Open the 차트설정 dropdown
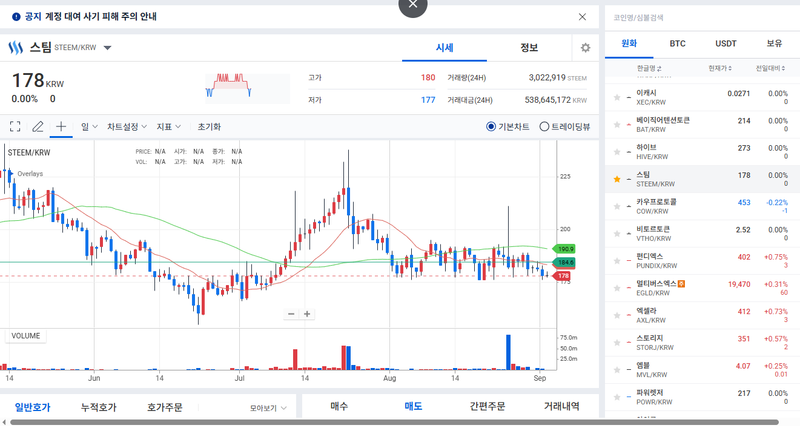This screenshot has width=800, height=426. click(x=127, y=127)
